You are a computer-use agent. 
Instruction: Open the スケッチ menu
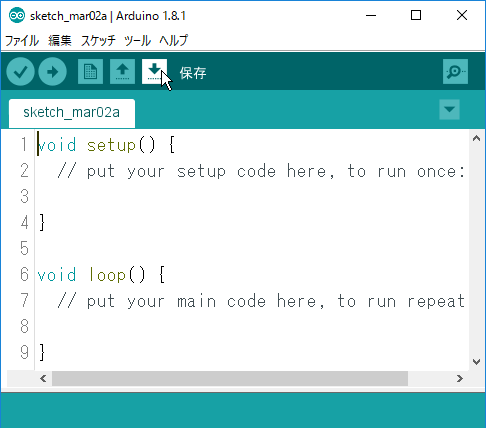click(x=98, y=41)
